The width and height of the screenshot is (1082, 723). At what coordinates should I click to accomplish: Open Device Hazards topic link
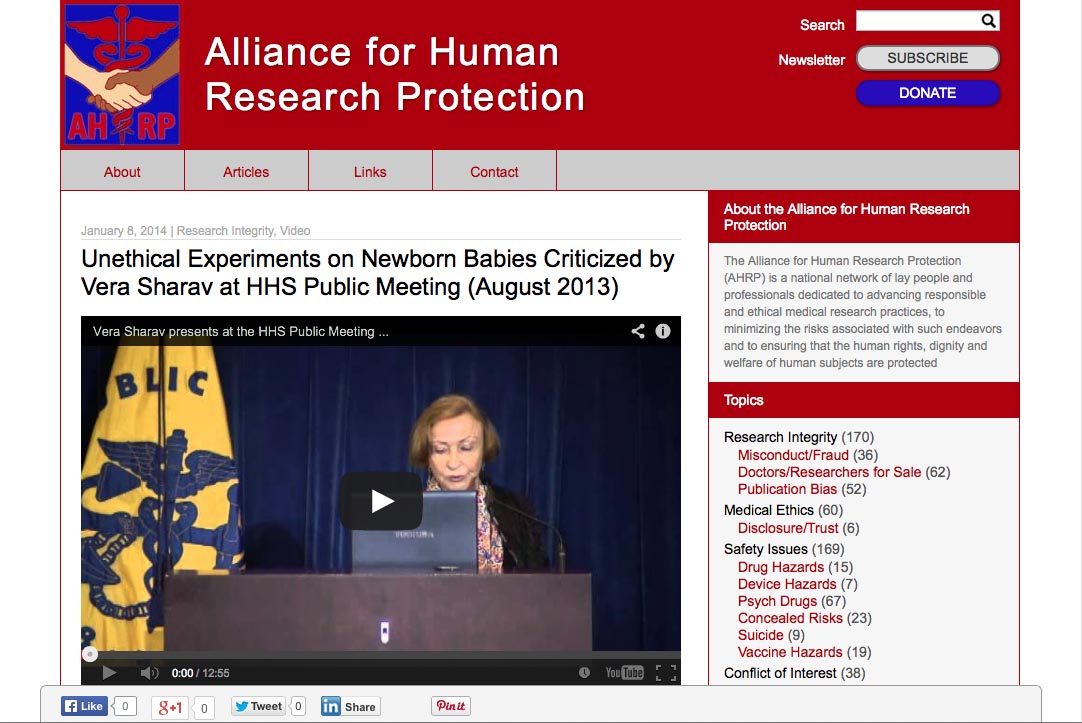(x=787, y=584)
